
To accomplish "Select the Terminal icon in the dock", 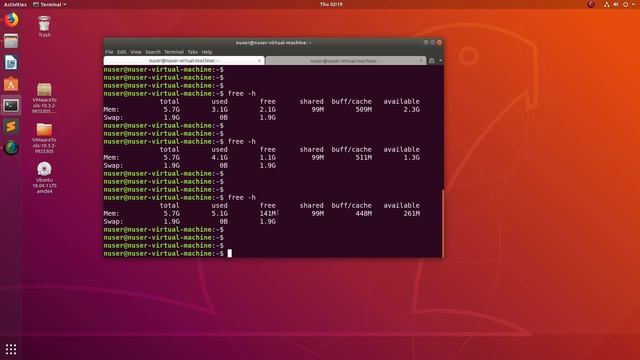I will pyautogui.click(x=11, y=106).
